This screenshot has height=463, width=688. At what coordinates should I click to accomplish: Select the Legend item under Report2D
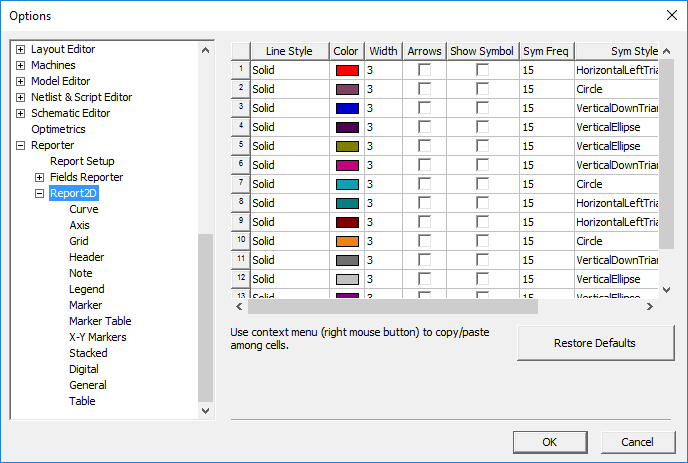click(x=86, y=289)
